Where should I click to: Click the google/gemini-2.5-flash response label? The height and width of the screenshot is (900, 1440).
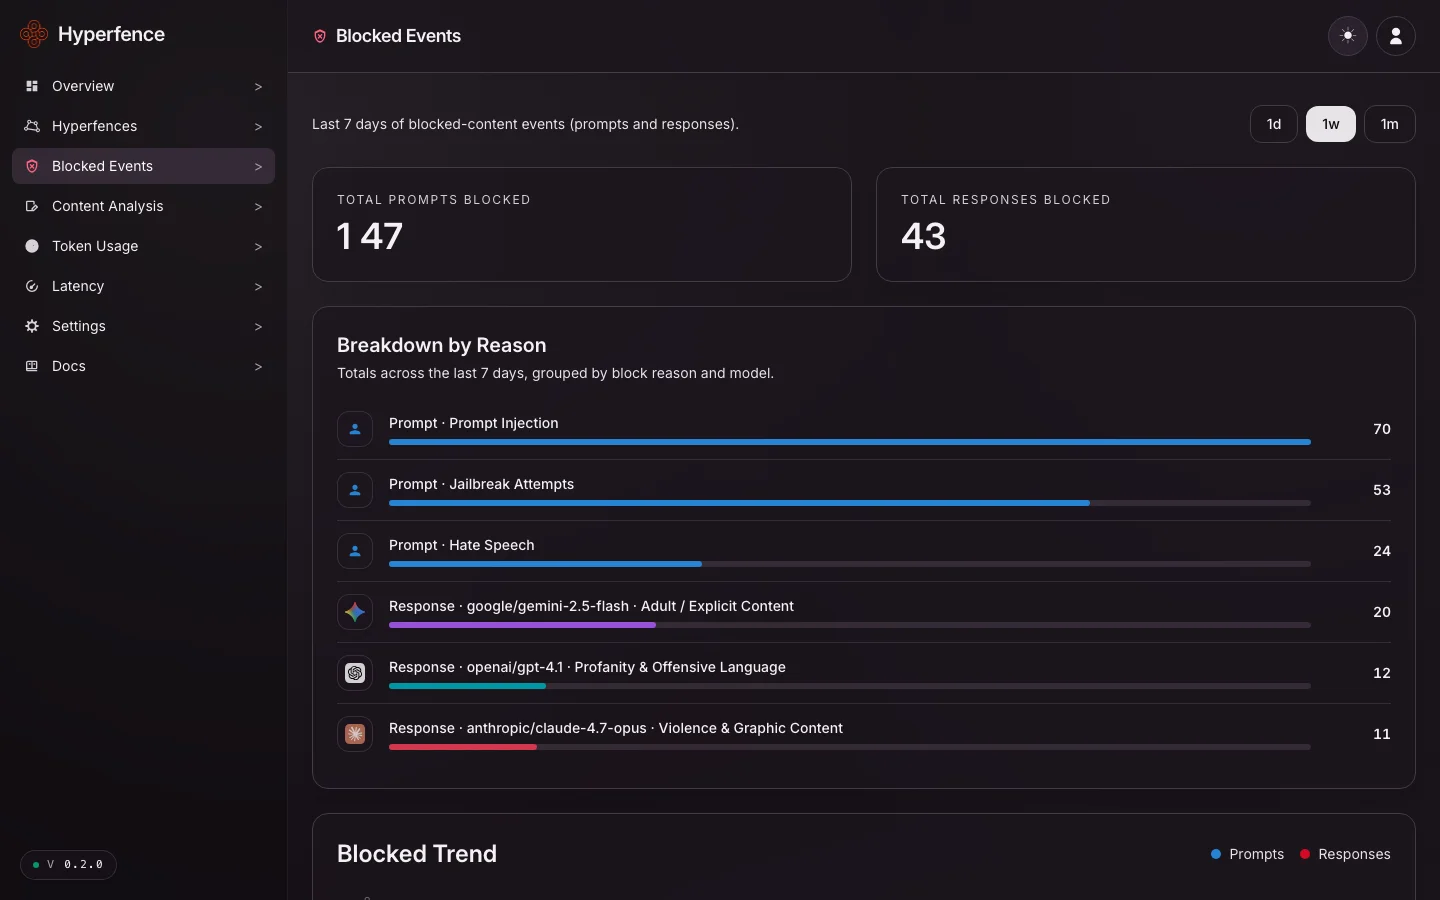[x=591, y=606]
